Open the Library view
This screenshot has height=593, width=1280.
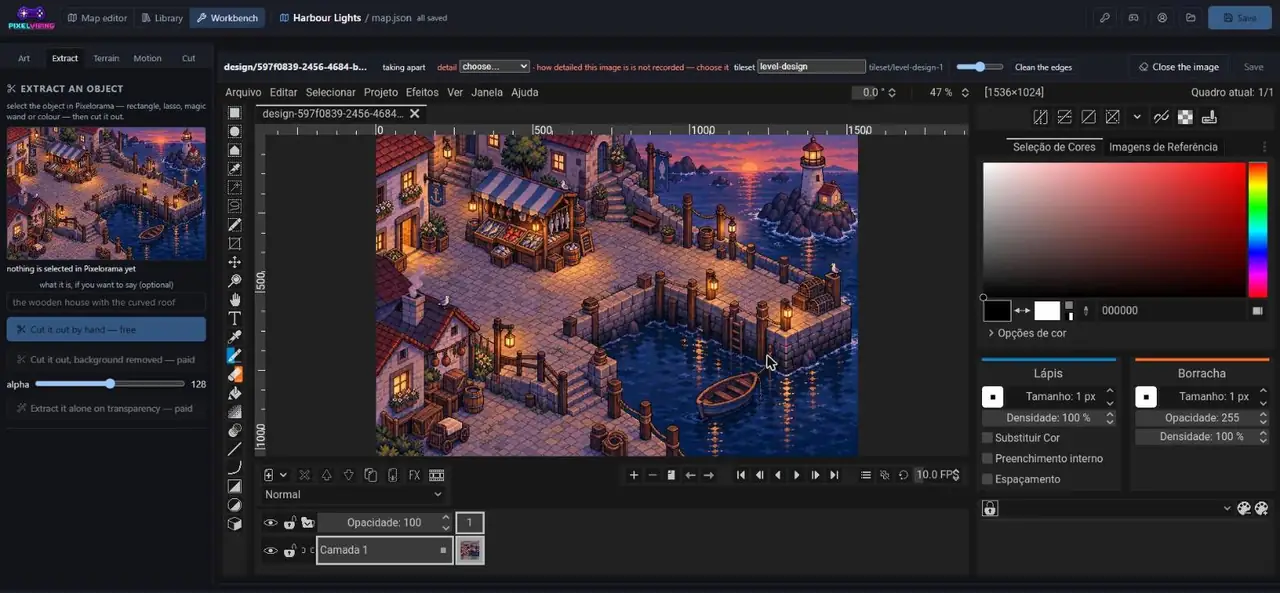[160, 18]
